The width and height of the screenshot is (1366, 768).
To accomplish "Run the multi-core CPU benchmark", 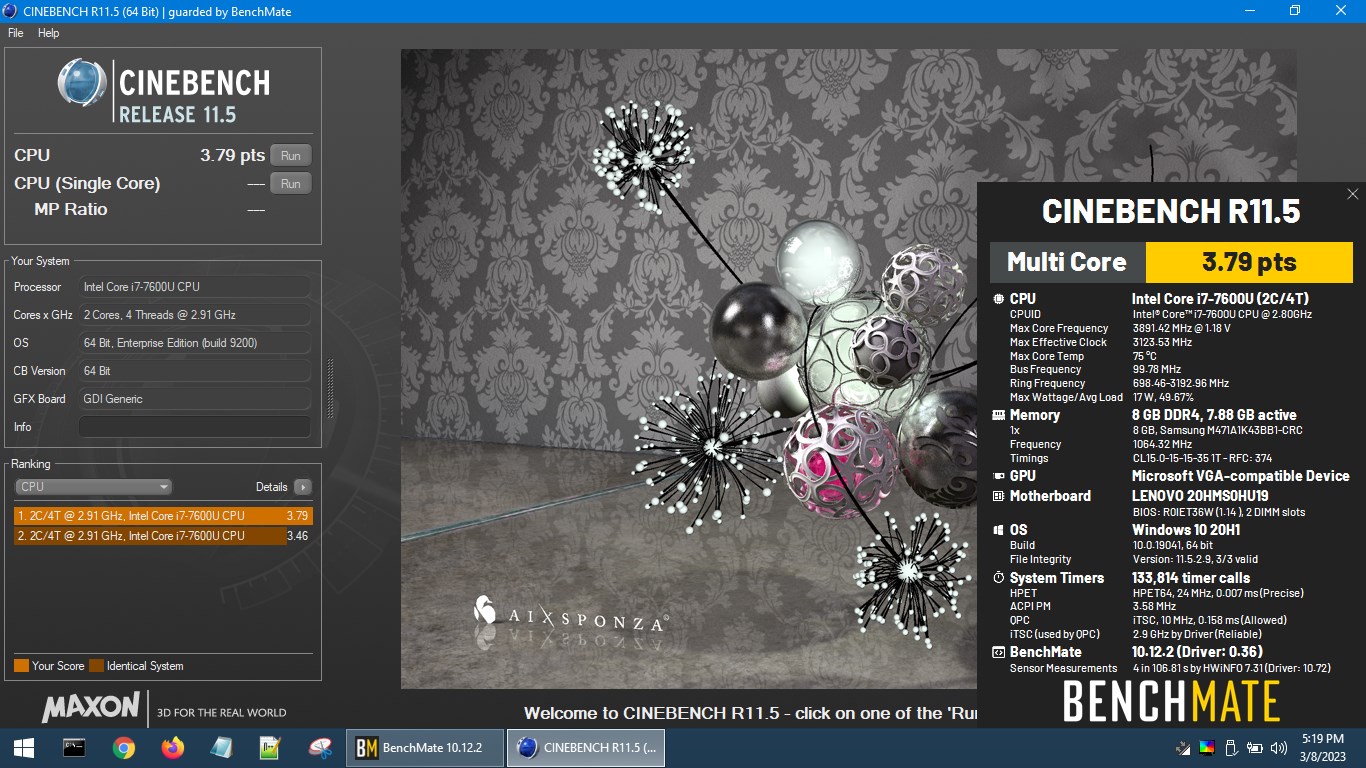I will point(291,155).
